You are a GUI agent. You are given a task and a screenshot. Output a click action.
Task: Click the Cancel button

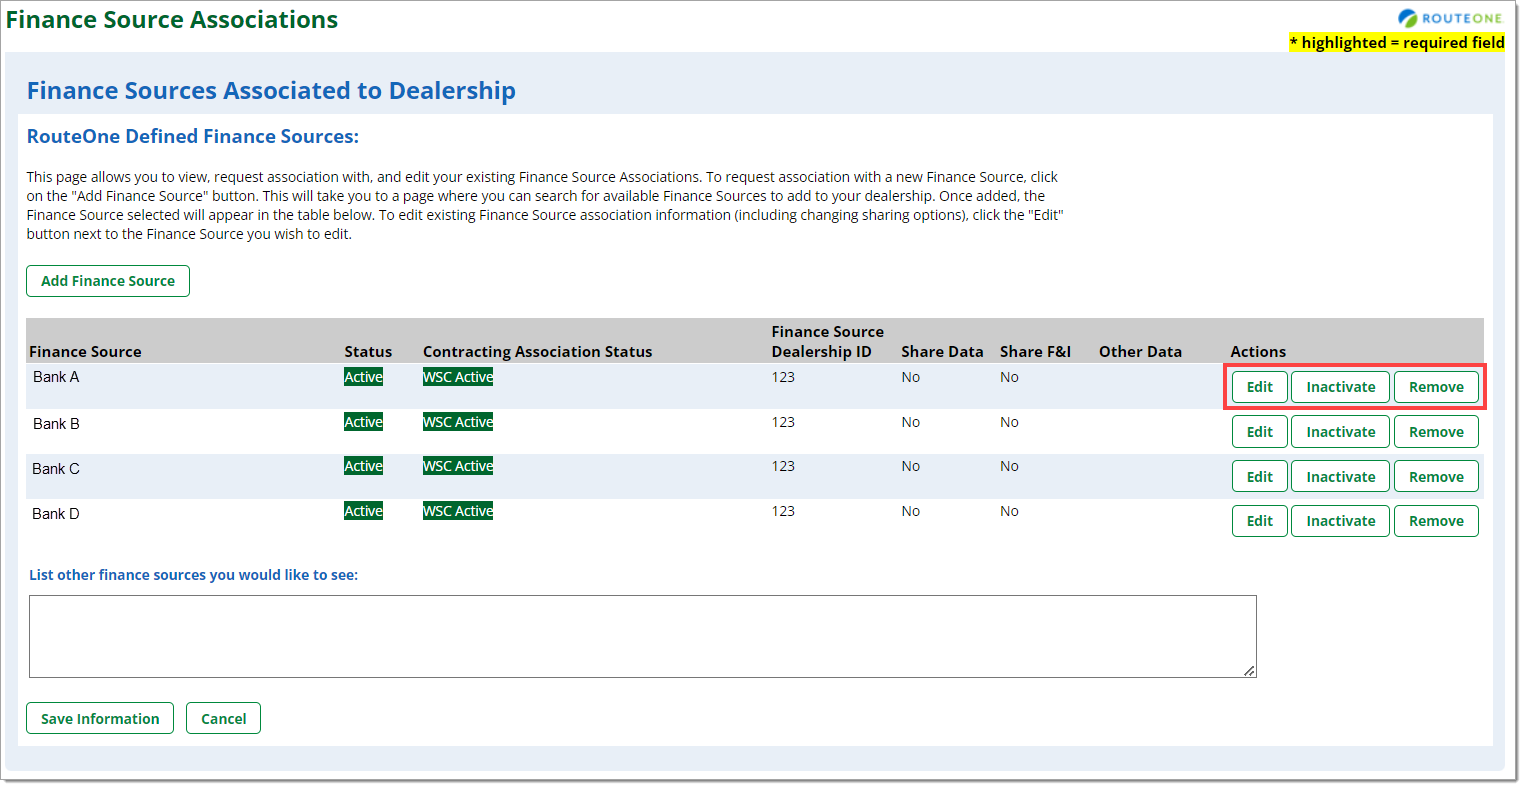tap(223, 718)
